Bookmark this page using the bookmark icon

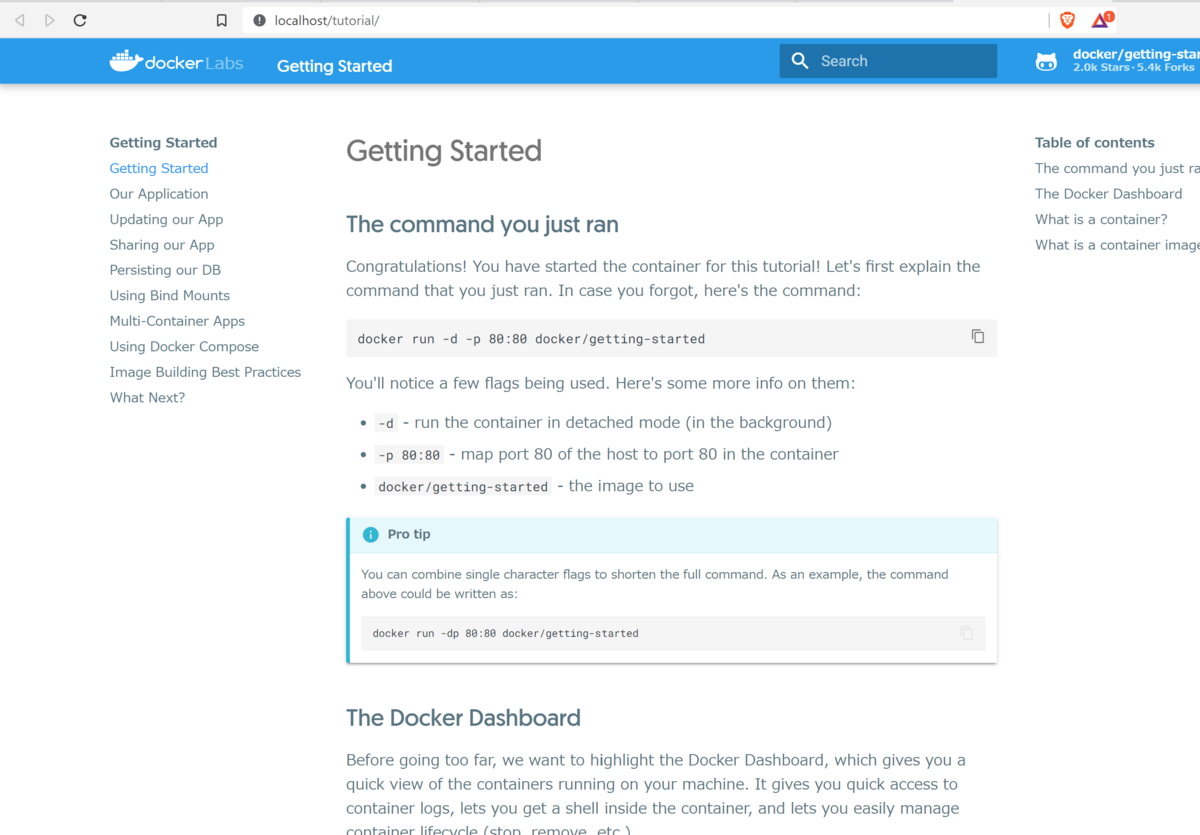222,20
